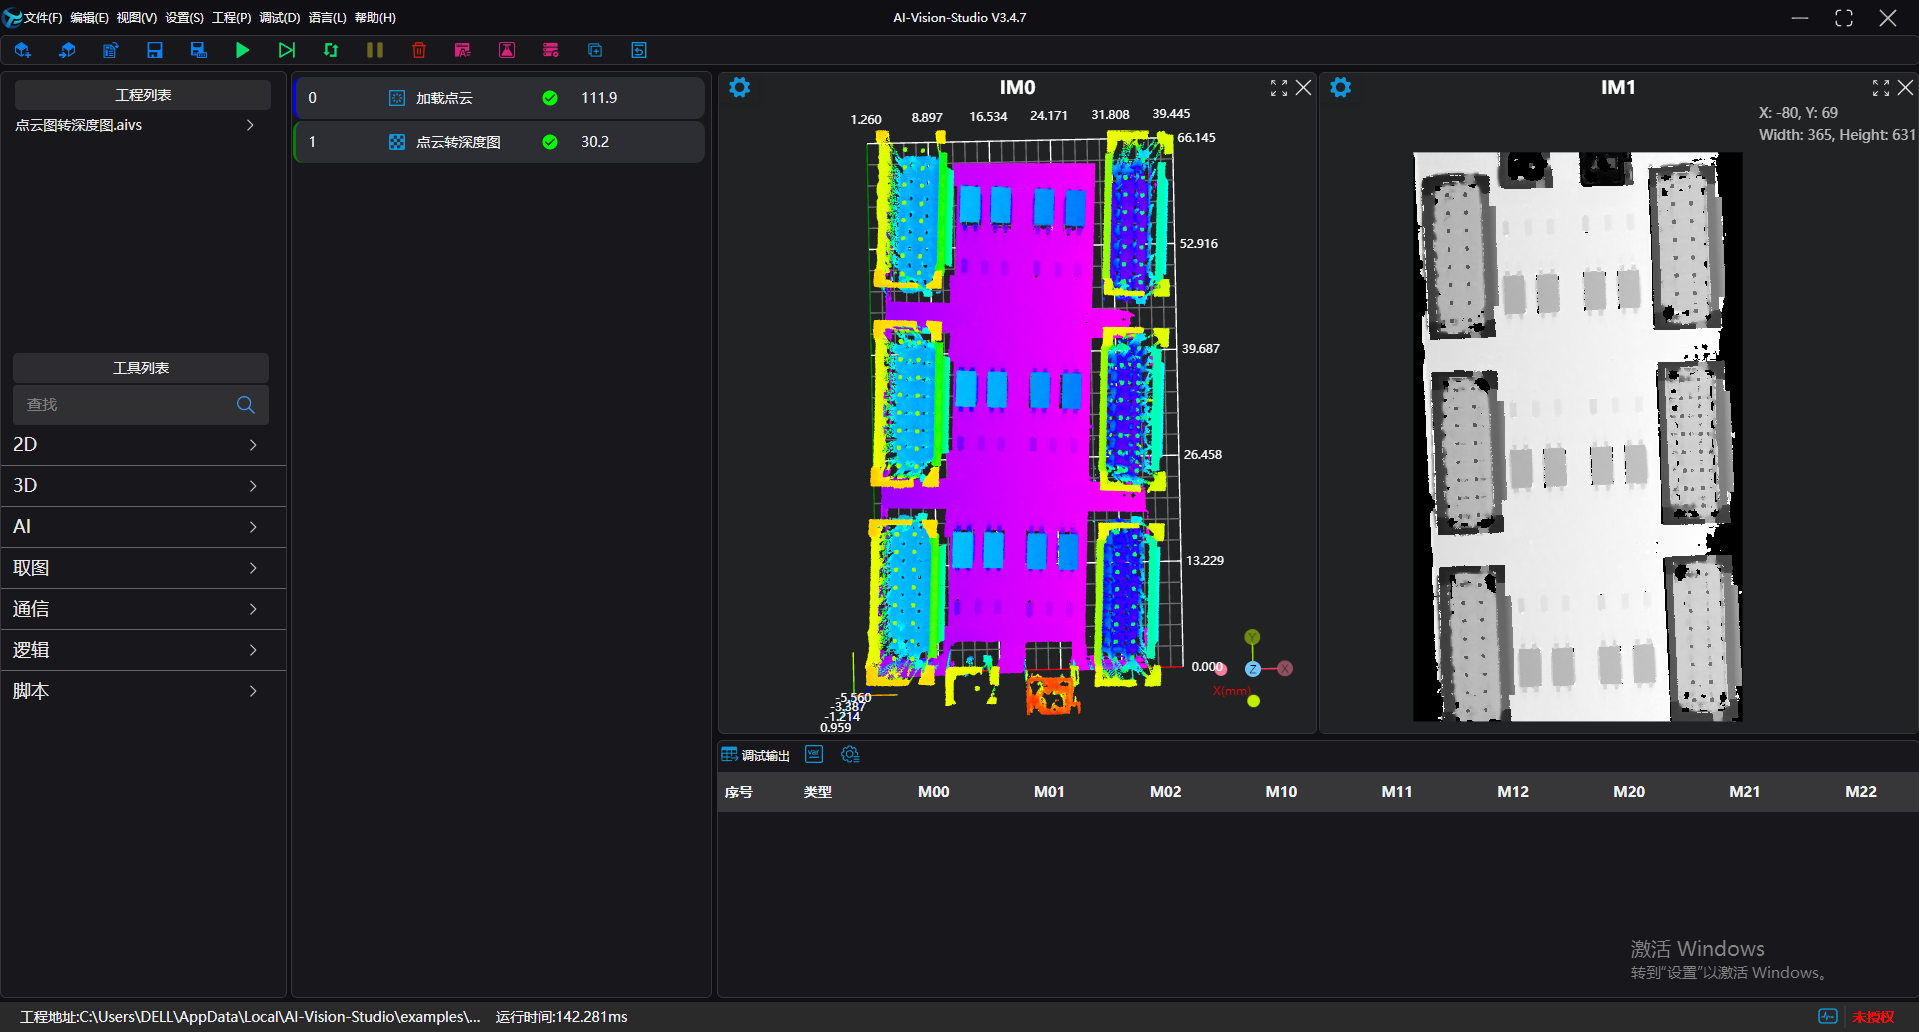Click the pink flask toolbar icon
This screenshot has width=1919, height=1032.
pos(507,50)
